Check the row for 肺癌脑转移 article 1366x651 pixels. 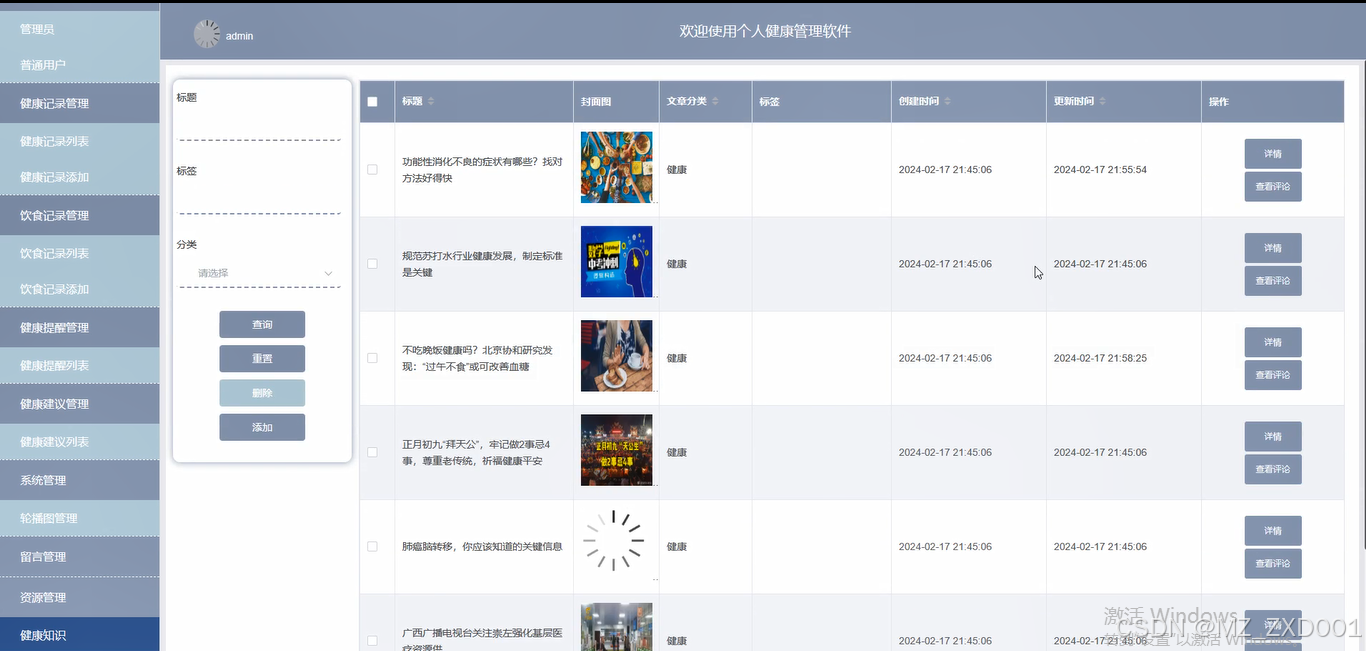(x=373, y=547)
